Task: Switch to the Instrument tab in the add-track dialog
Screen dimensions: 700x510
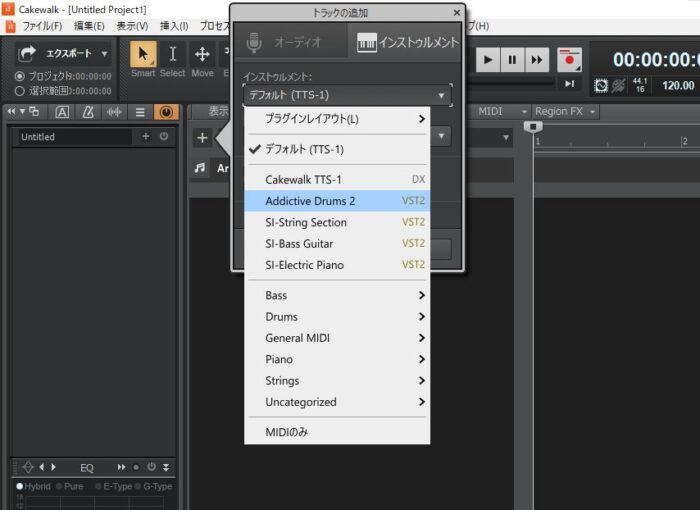Action: point(405,42)
